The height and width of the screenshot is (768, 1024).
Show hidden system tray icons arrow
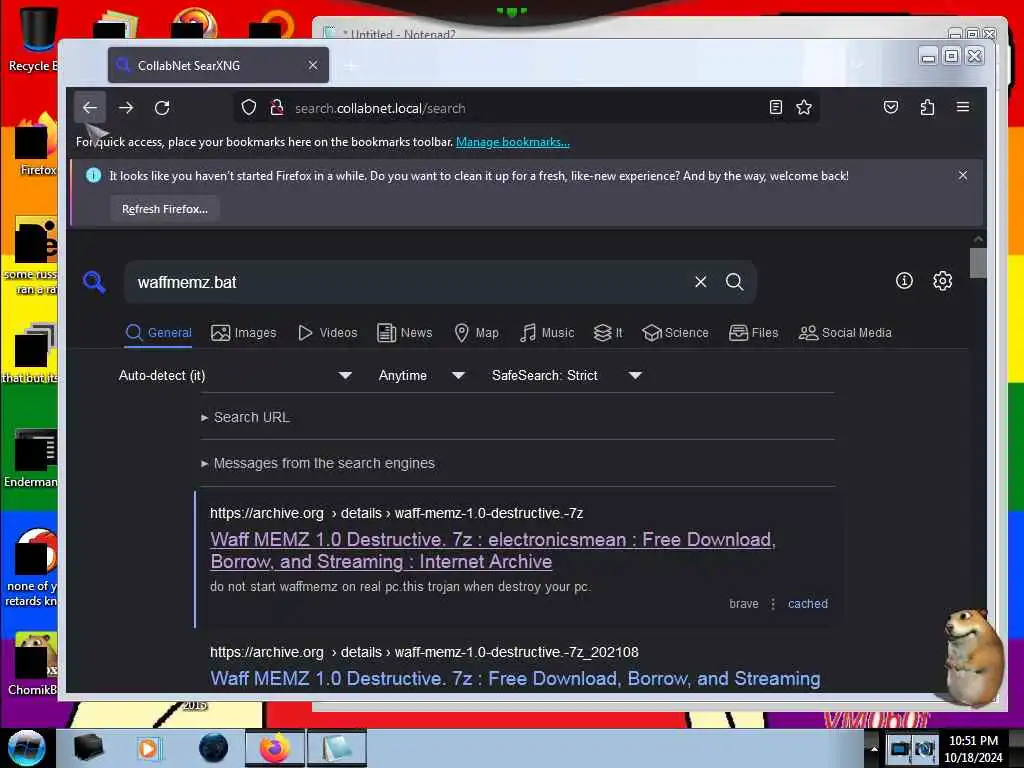[x=874, y=748]
